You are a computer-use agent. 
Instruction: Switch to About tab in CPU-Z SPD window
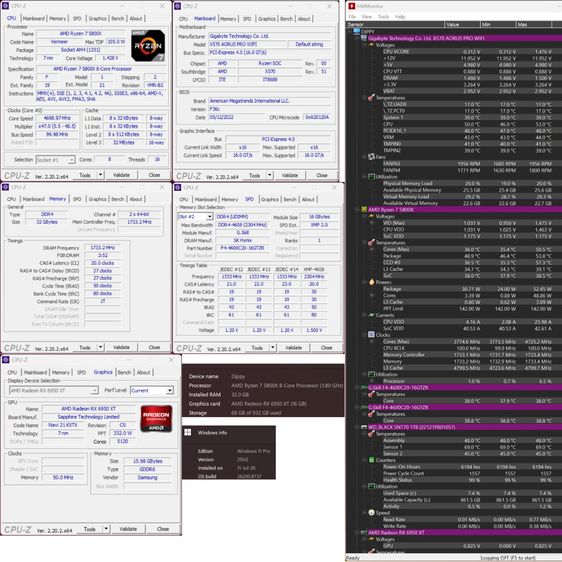pos(308,200)
